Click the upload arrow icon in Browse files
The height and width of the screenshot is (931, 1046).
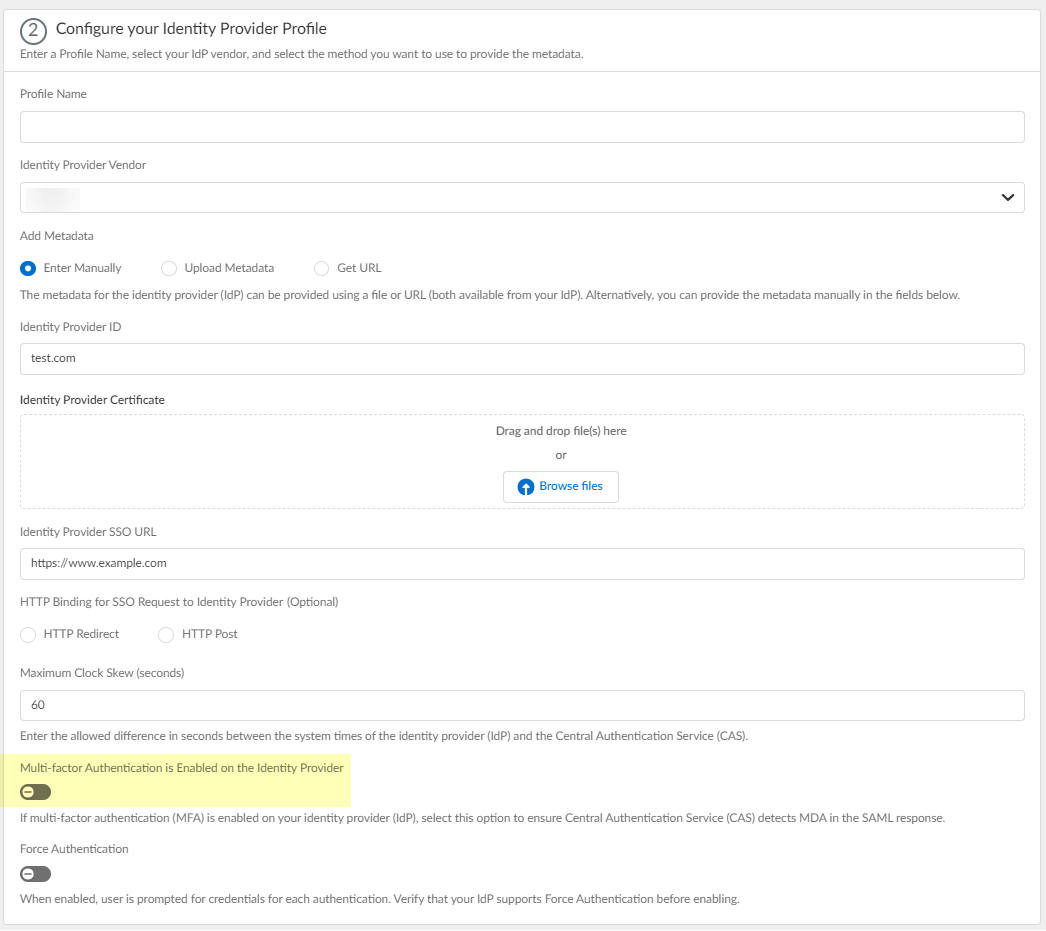pyautogui.click(x=526, y=487)
